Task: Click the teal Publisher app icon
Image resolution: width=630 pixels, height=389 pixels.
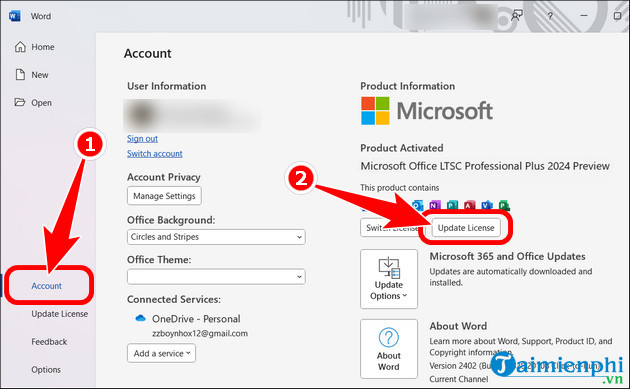Action: 452,205
